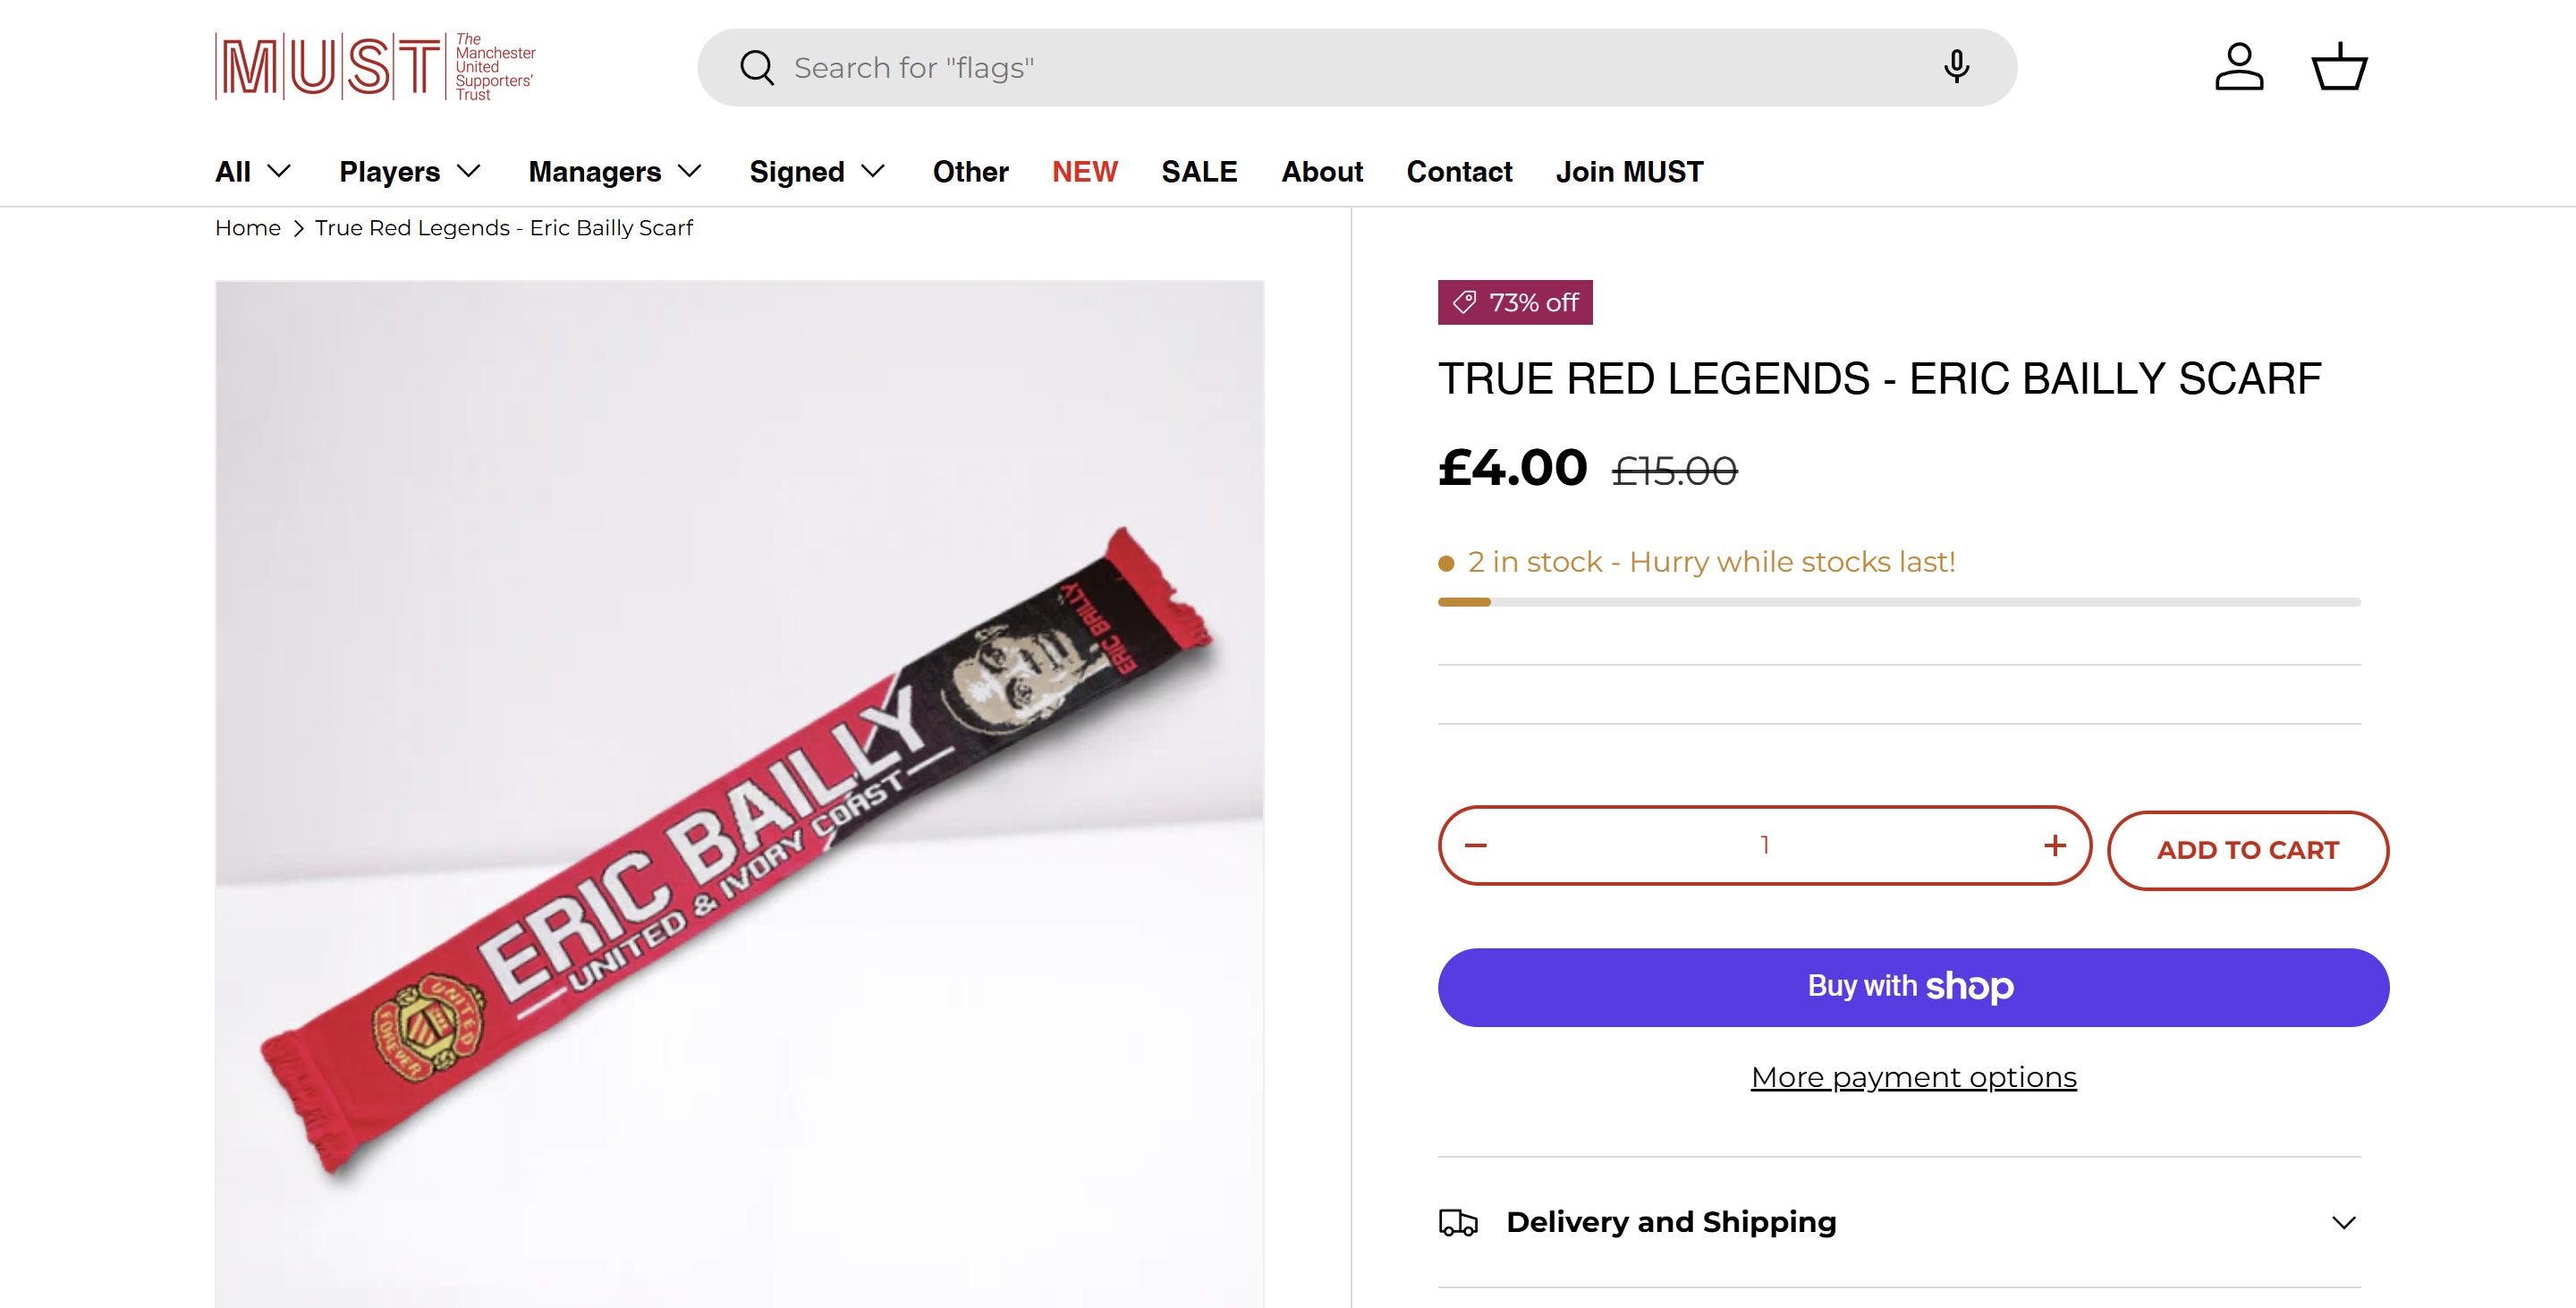
Task: Increase quantity with plus button
Action: point(2055,846)
